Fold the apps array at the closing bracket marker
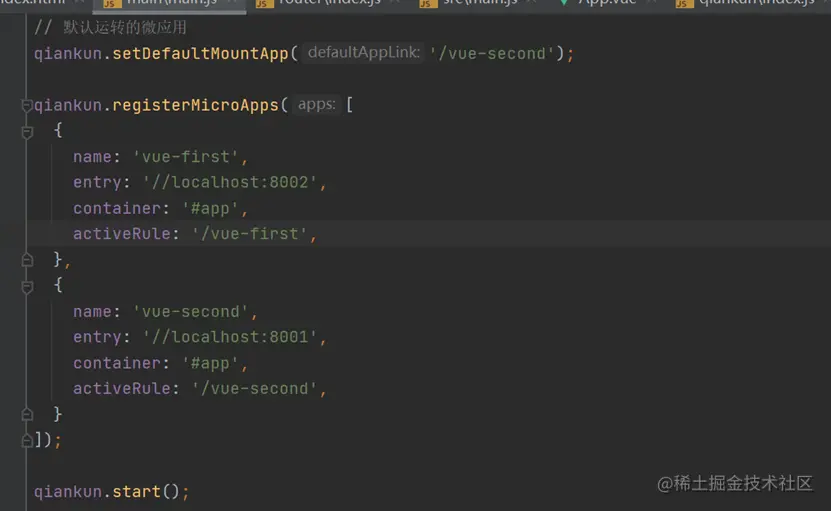Screen dimensions: 831x511 tap(26, 440)
